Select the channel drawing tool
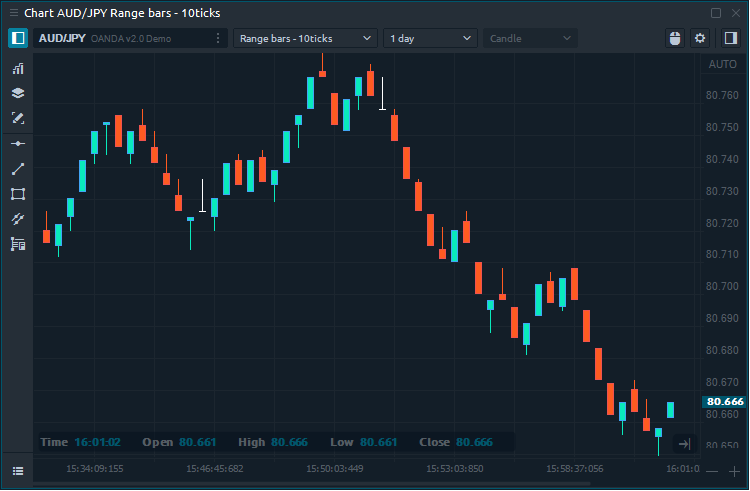This screenshot has height=491, width=750. click(x=18, y=219)
